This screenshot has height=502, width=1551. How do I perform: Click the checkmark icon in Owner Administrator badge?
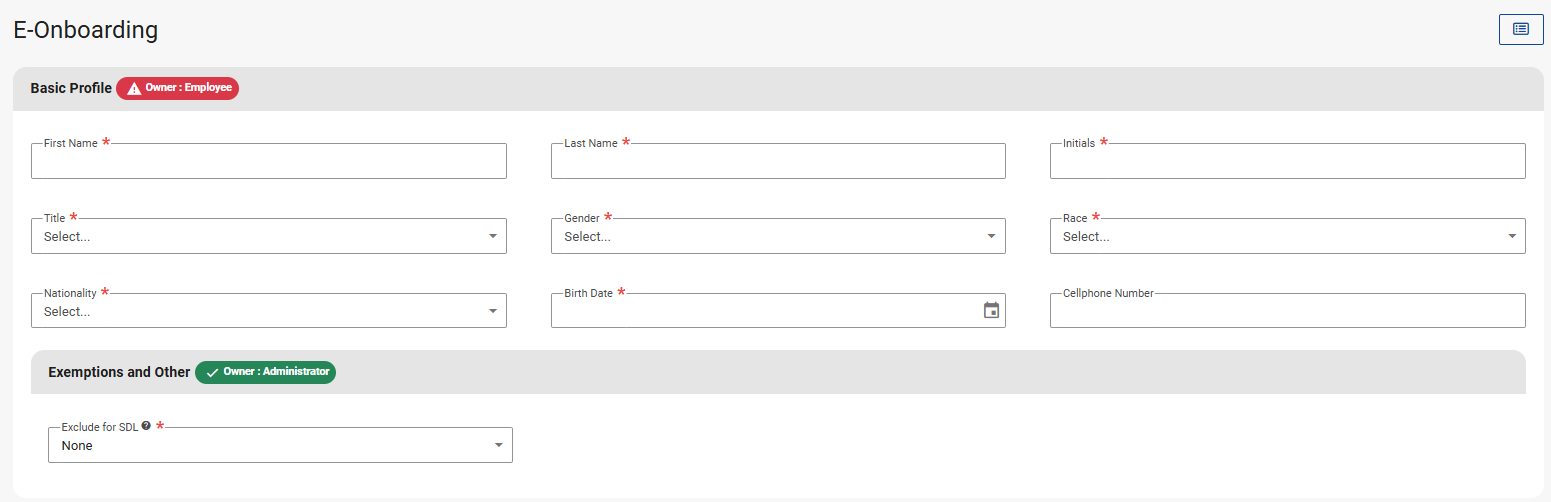(x=212, y=372)
